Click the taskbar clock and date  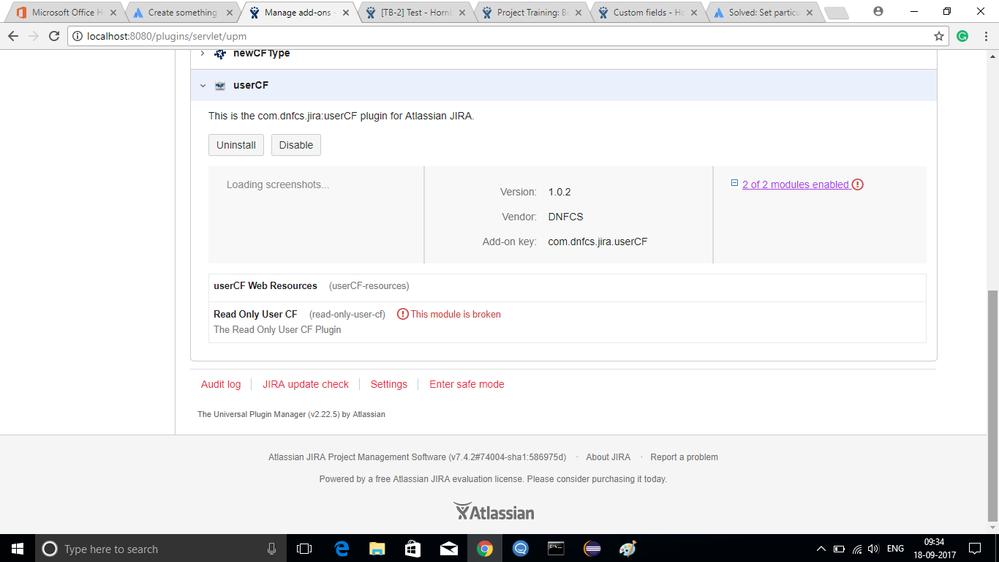(934, 549)
